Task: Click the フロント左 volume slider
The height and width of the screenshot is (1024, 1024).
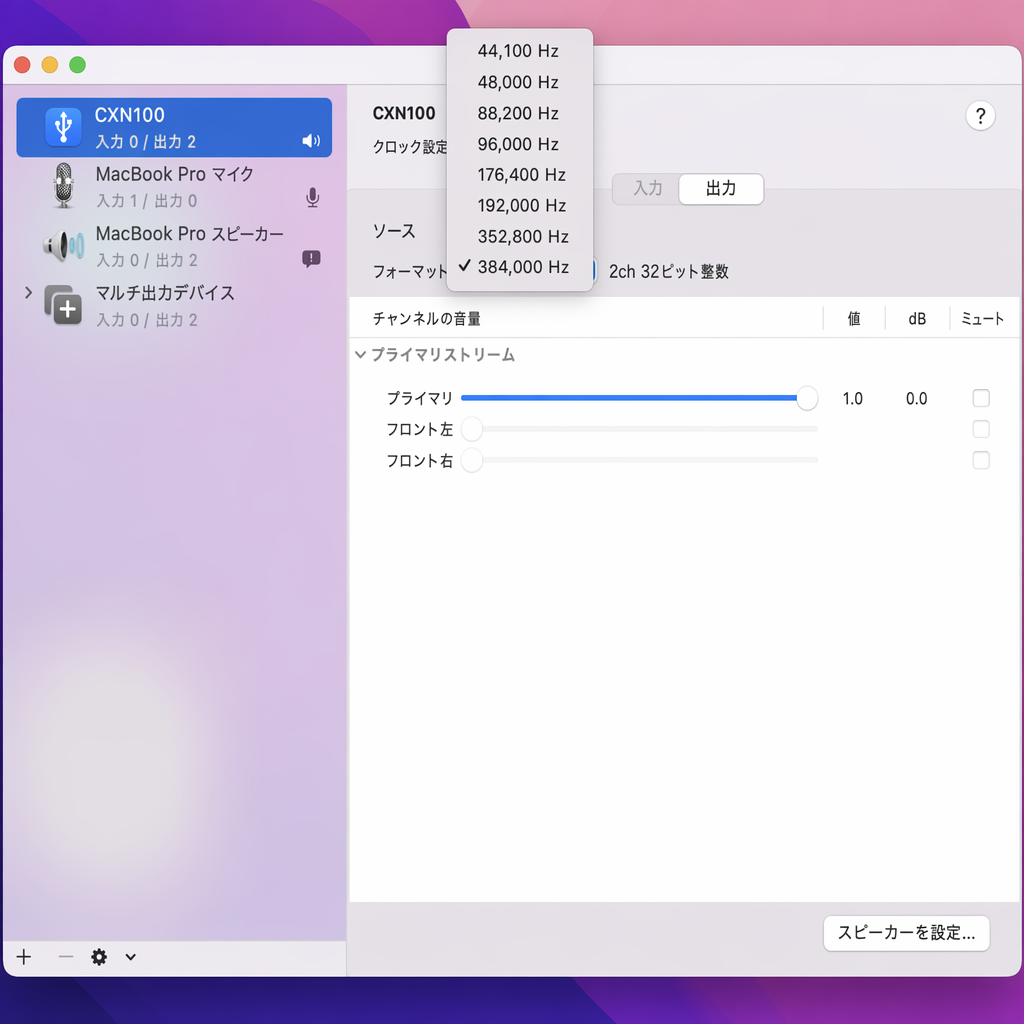Action: tap(640, 429)
